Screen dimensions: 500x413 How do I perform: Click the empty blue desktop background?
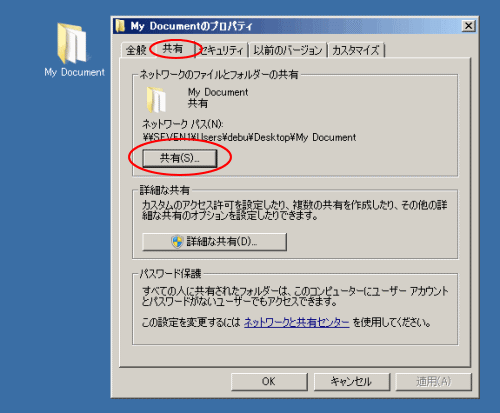[x=53, y=233]
